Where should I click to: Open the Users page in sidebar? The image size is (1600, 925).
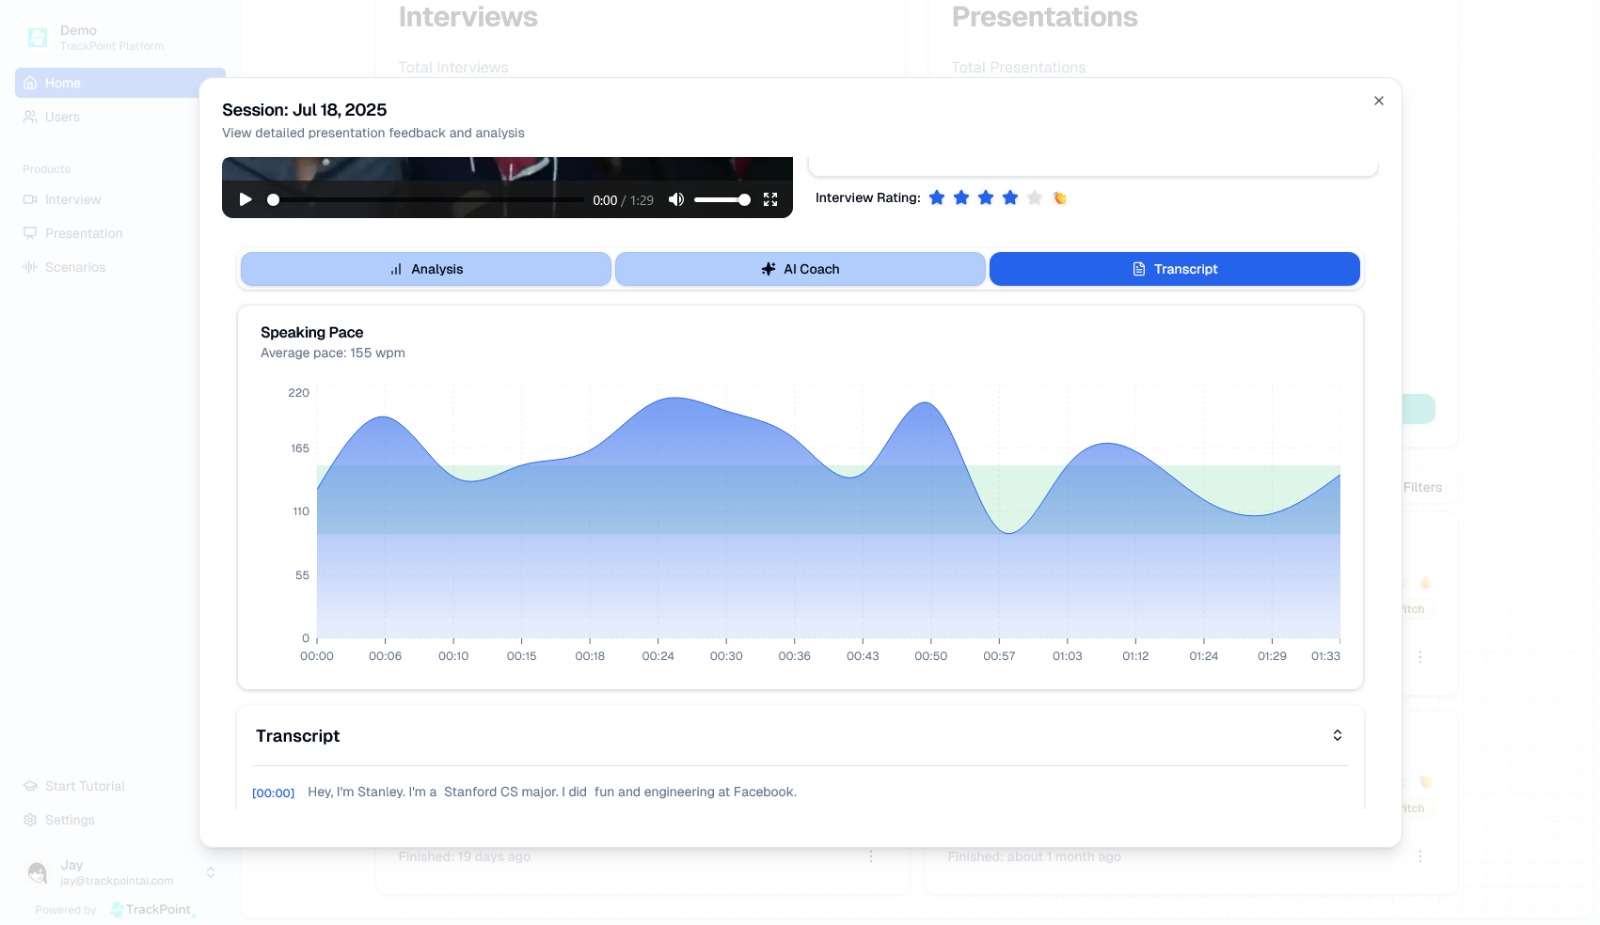pos(62,117)
